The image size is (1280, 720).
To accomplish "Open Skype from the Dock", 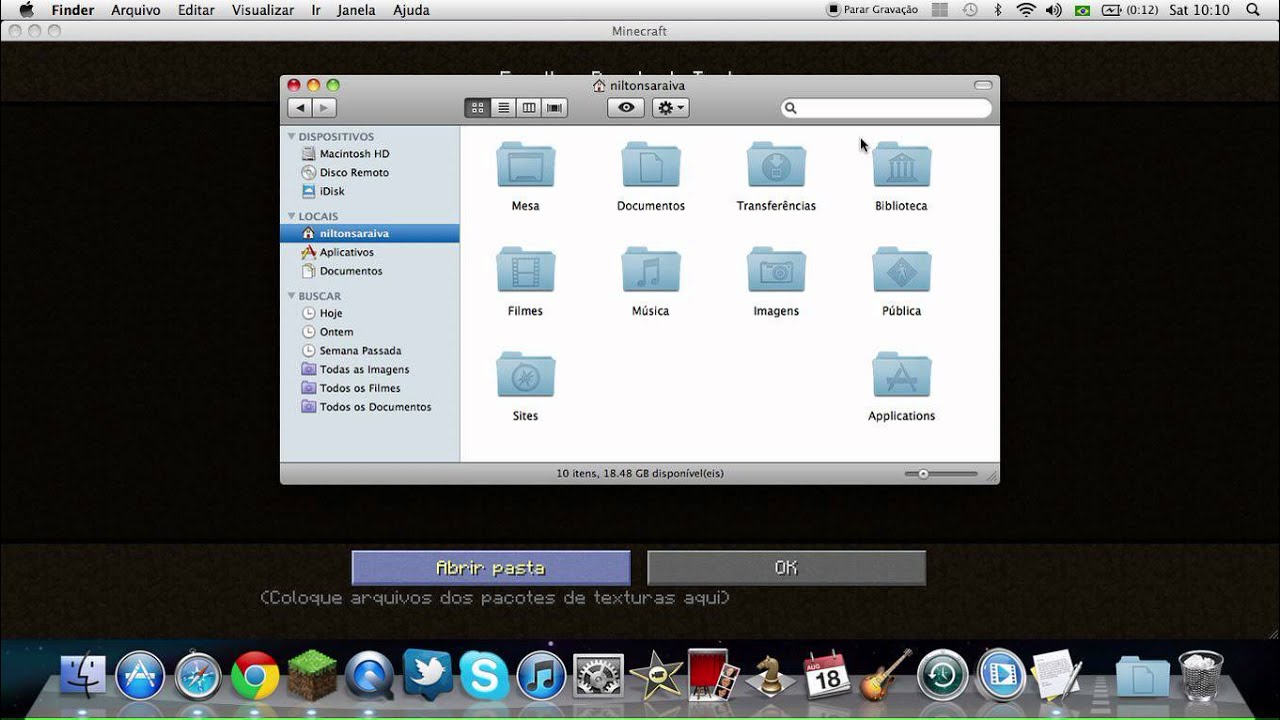I will point(484,676).
